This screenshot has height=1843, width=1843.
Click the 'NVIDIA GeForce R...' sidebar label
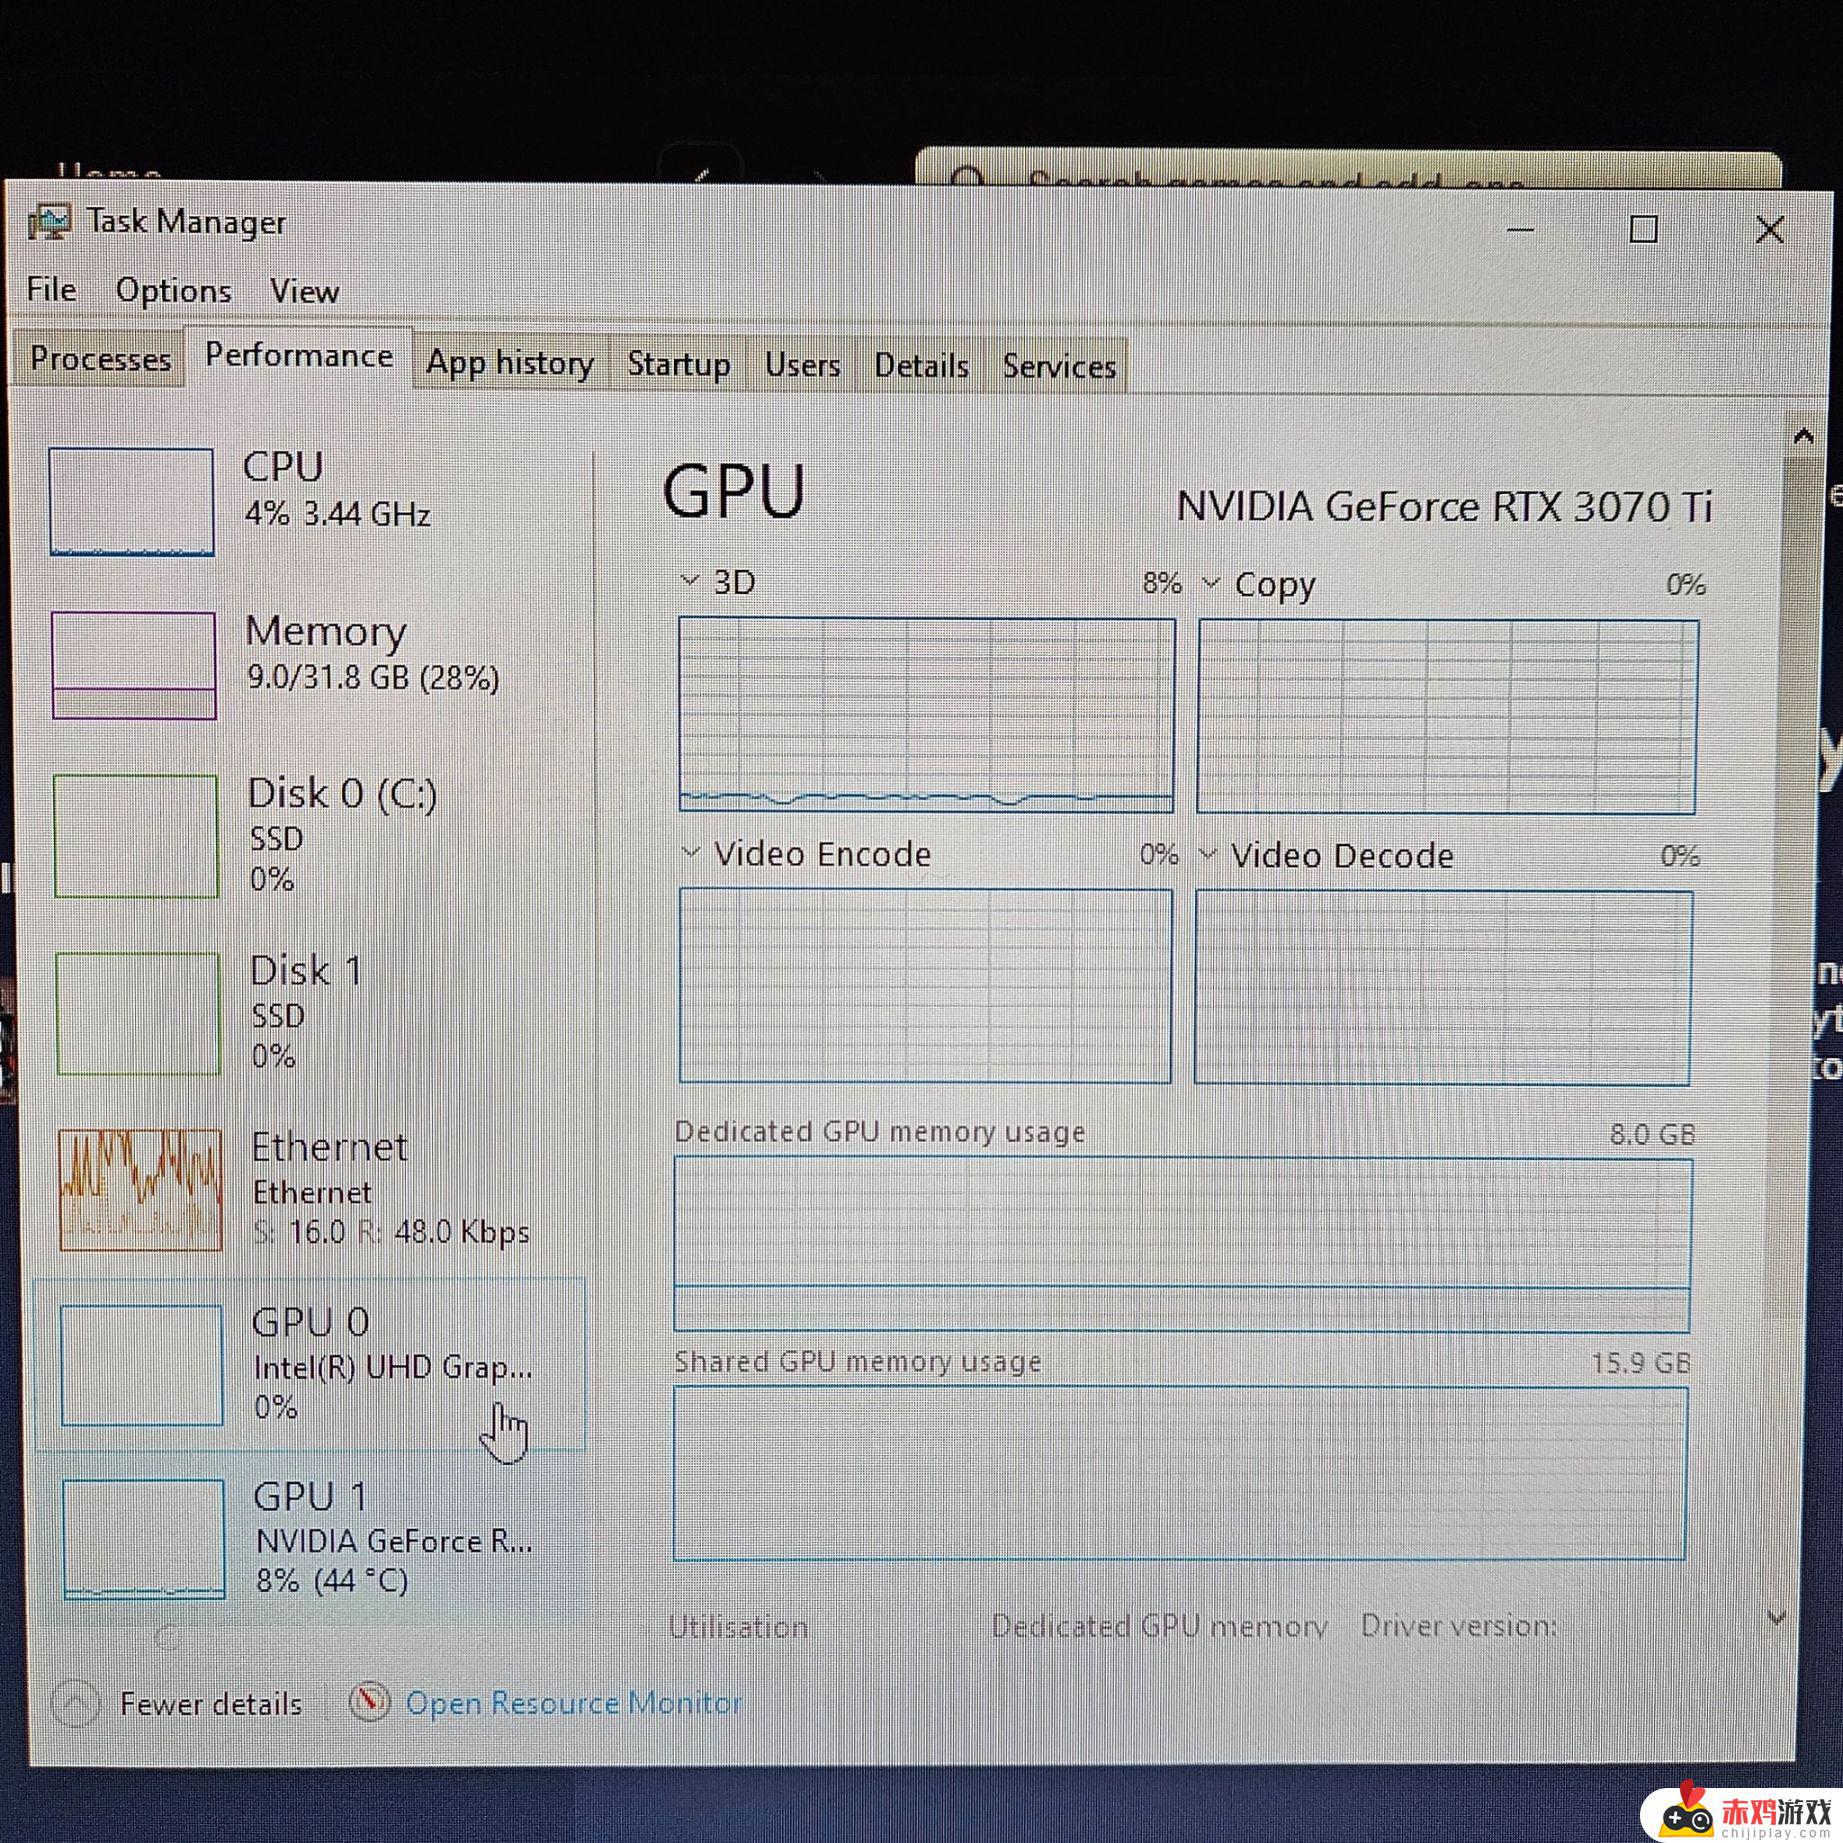(394, 1541)
